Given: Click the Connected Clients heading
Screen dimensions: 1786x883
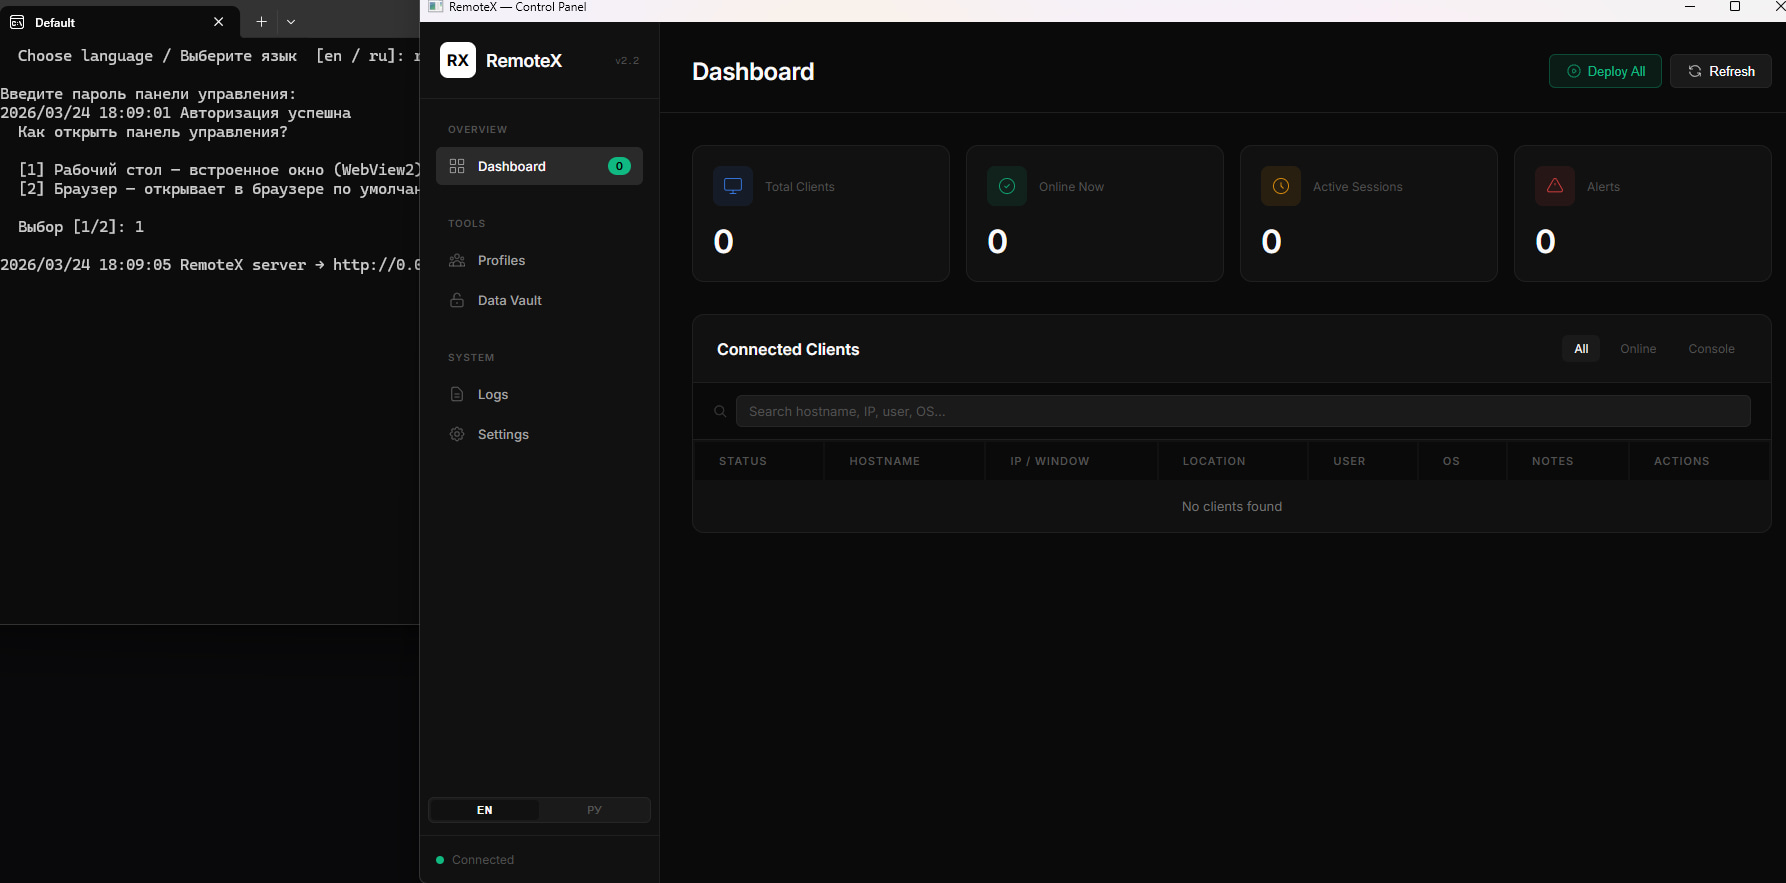Looking at the screenshot, I should click(788, 349).
